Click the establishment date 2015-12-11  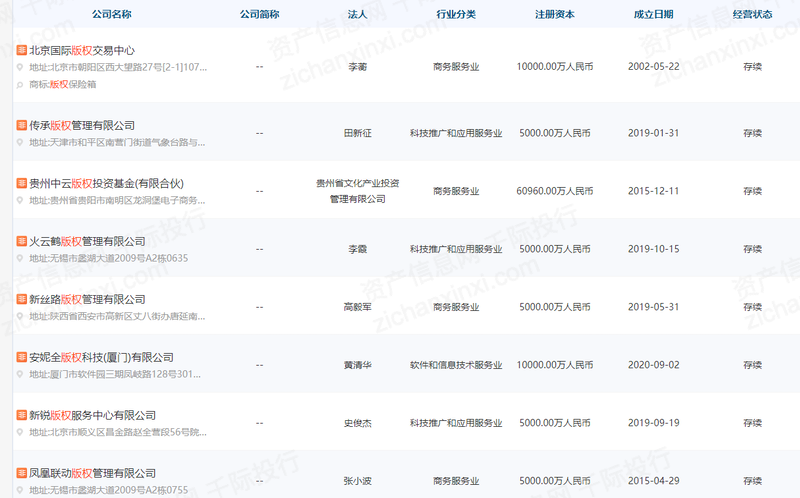654,191
